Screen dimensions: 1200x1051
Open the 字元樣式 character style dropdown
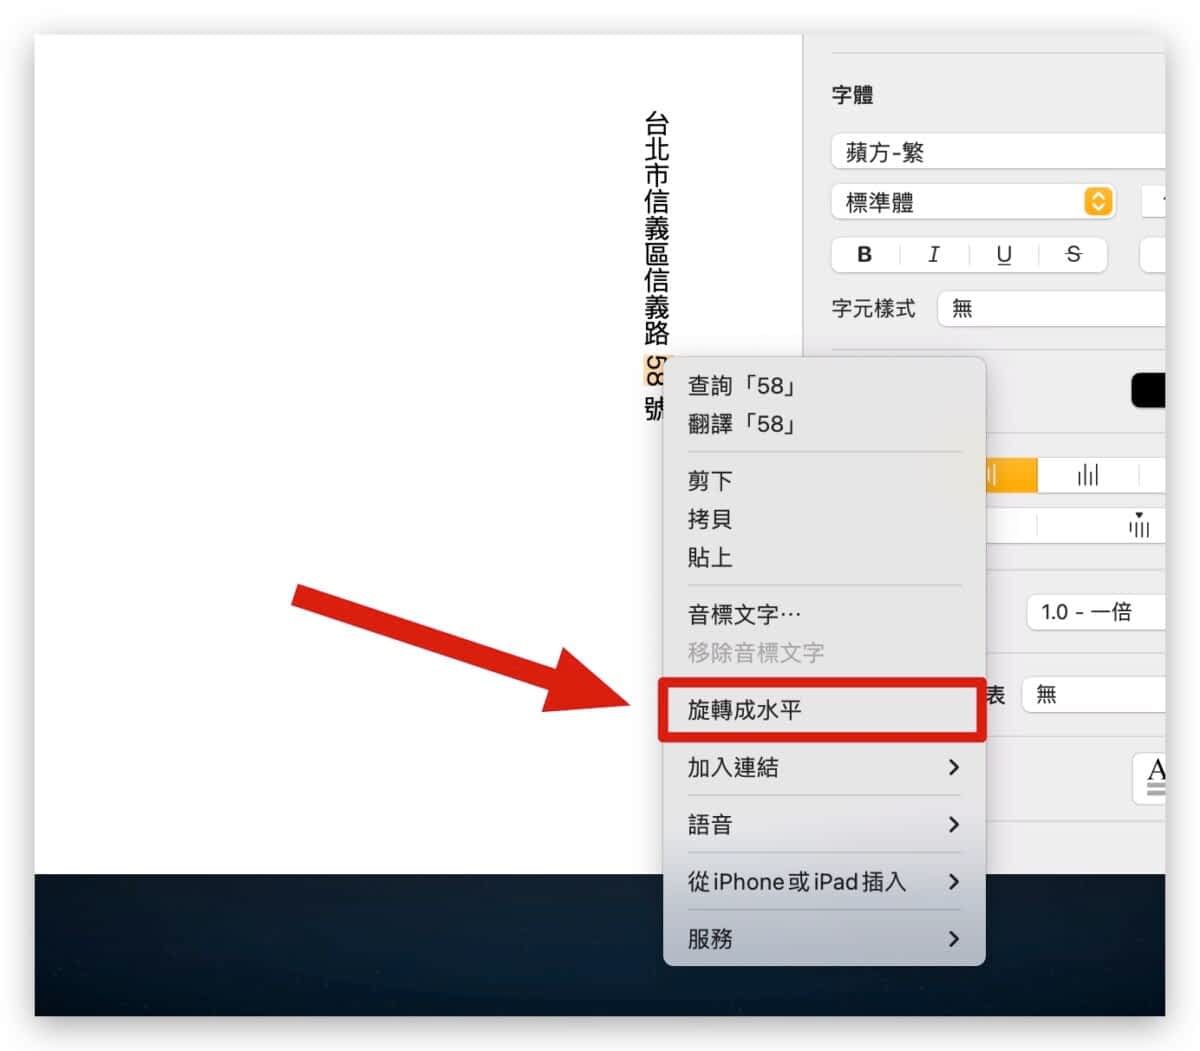(x=1050, y=309)
